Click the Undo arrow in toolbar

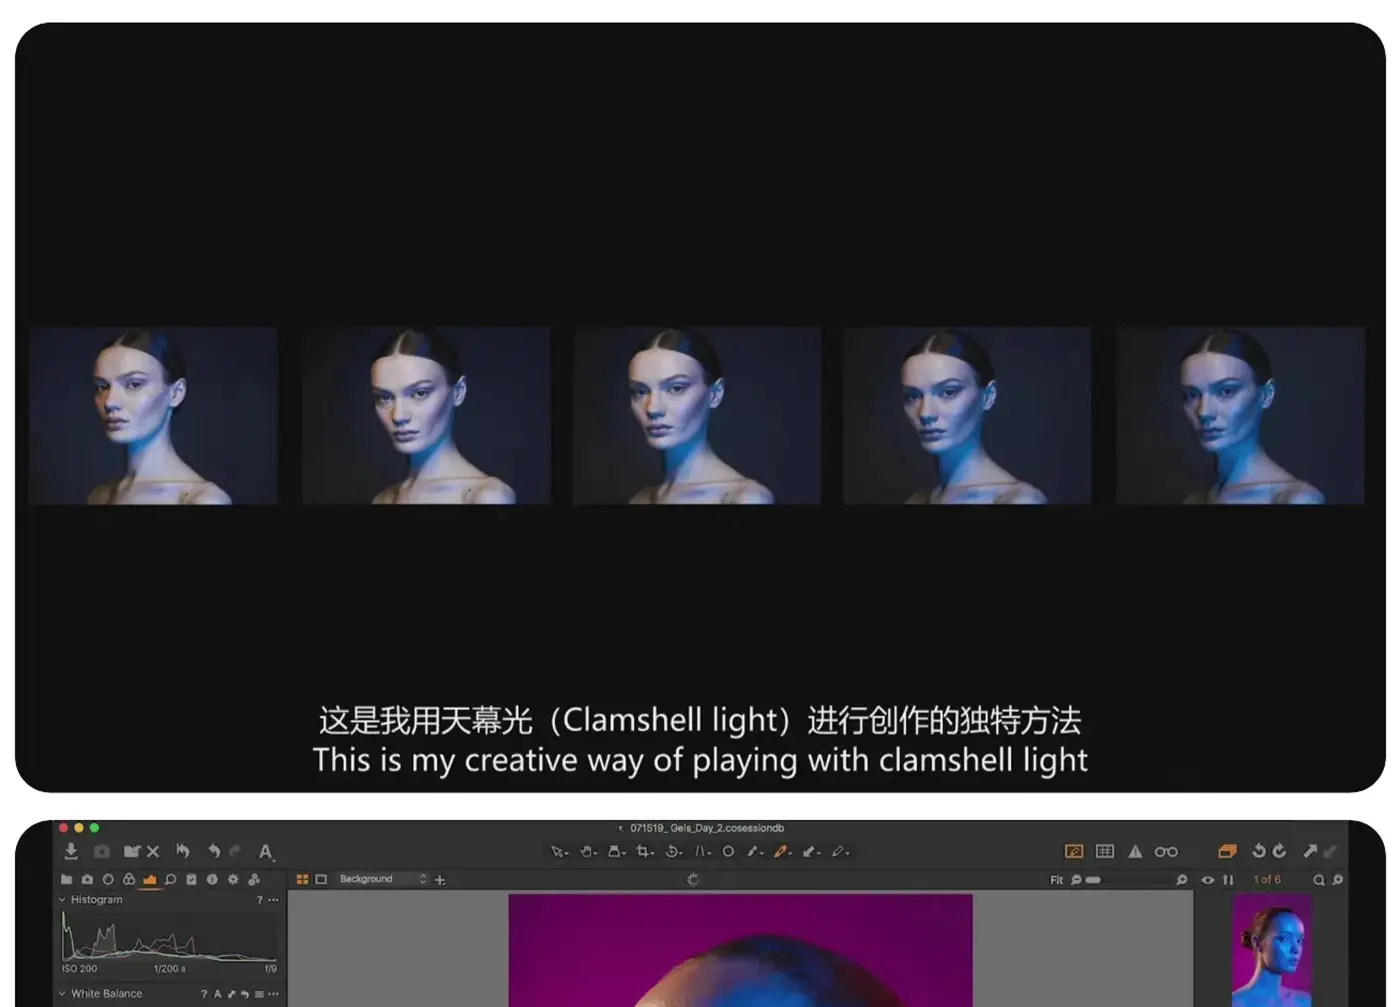(x=214, y=851)
